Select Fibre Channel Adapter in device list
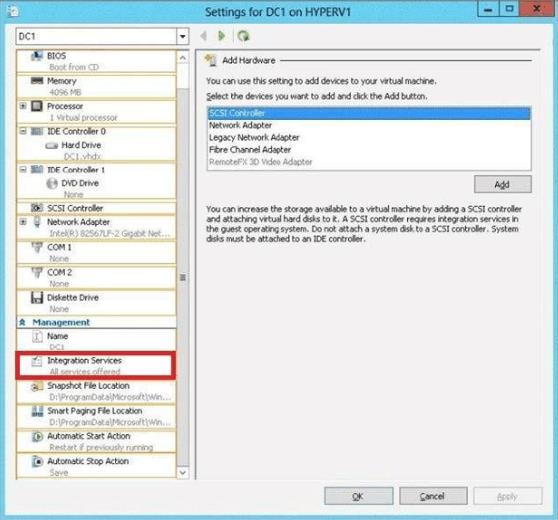Viewport: 558px width, 520px height. click(x=250, y=149)
